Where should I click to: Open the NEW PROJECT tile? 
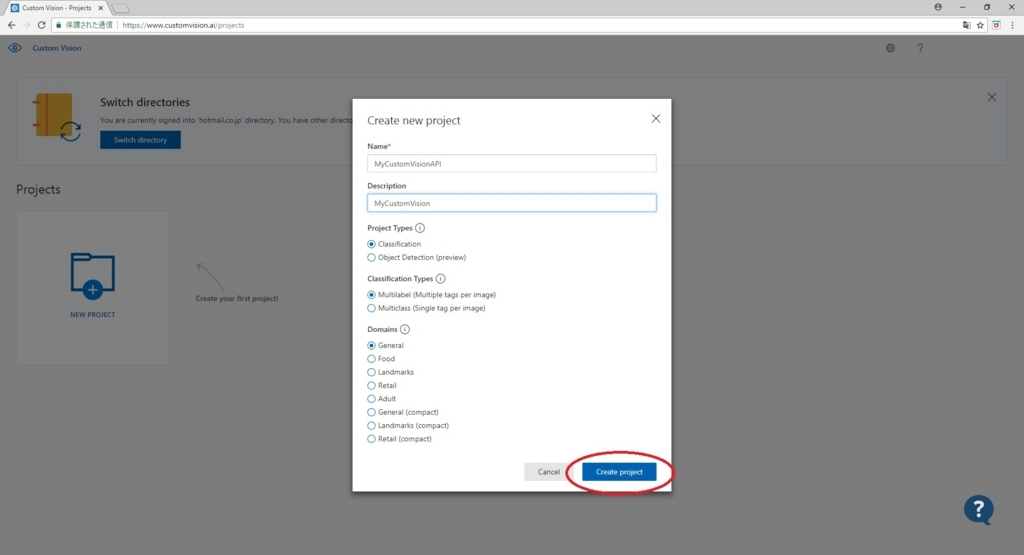[x=93, y=287]
